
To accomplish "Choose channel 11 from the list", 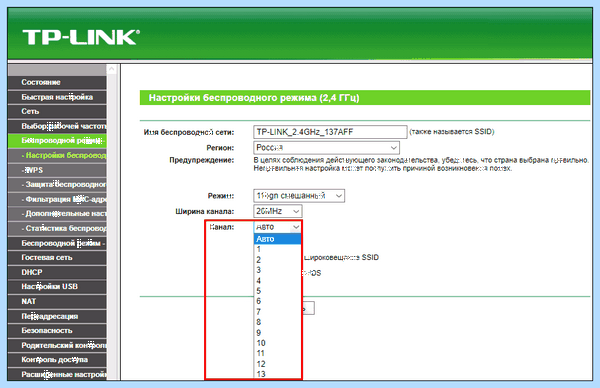I will (x=278, y=353).
